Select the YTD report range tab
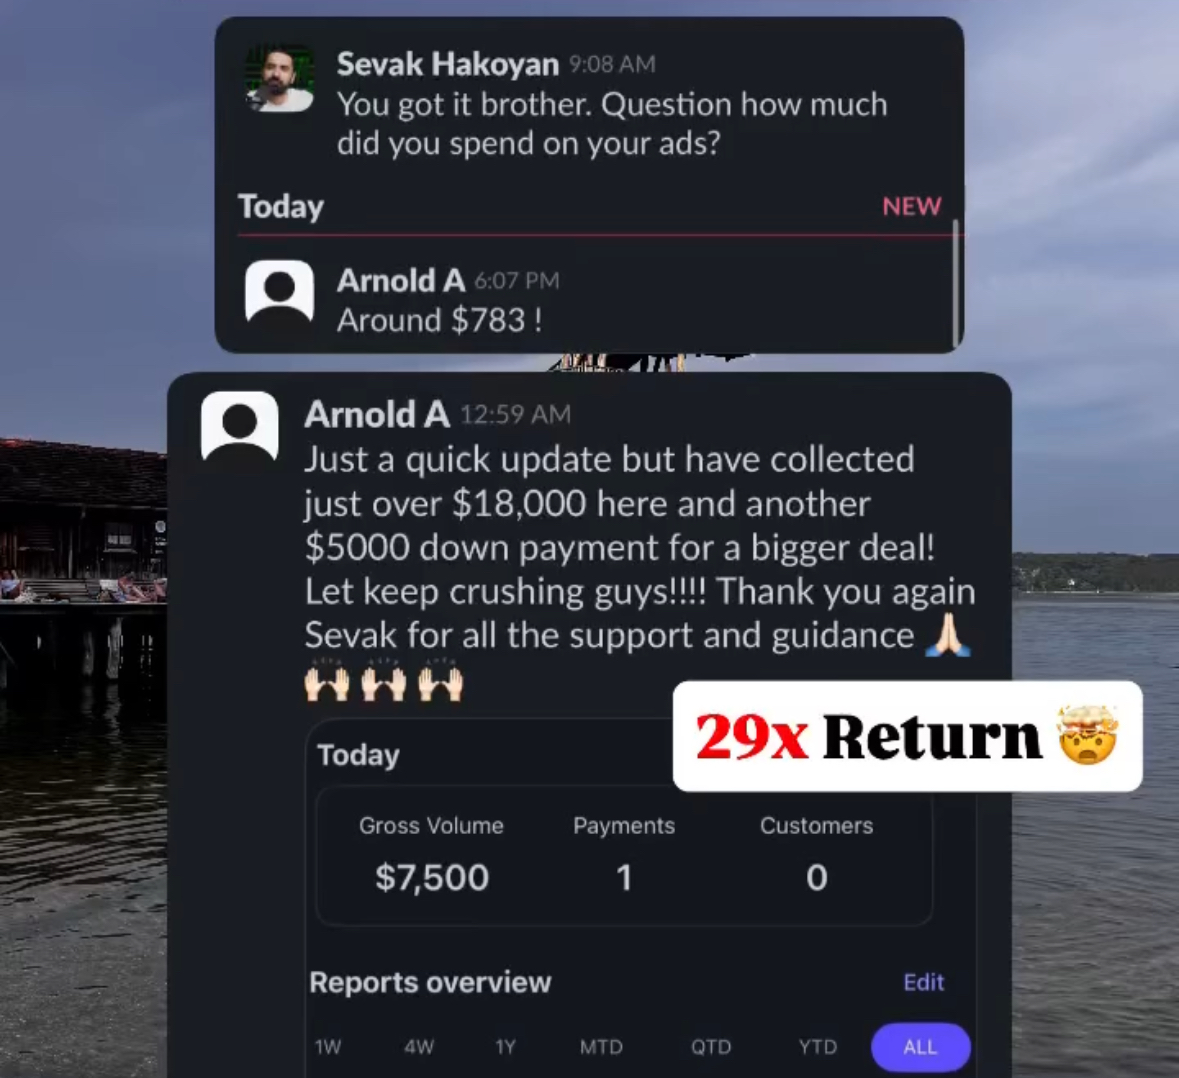This screenshot has width=1179, height=1078. 817,1046
